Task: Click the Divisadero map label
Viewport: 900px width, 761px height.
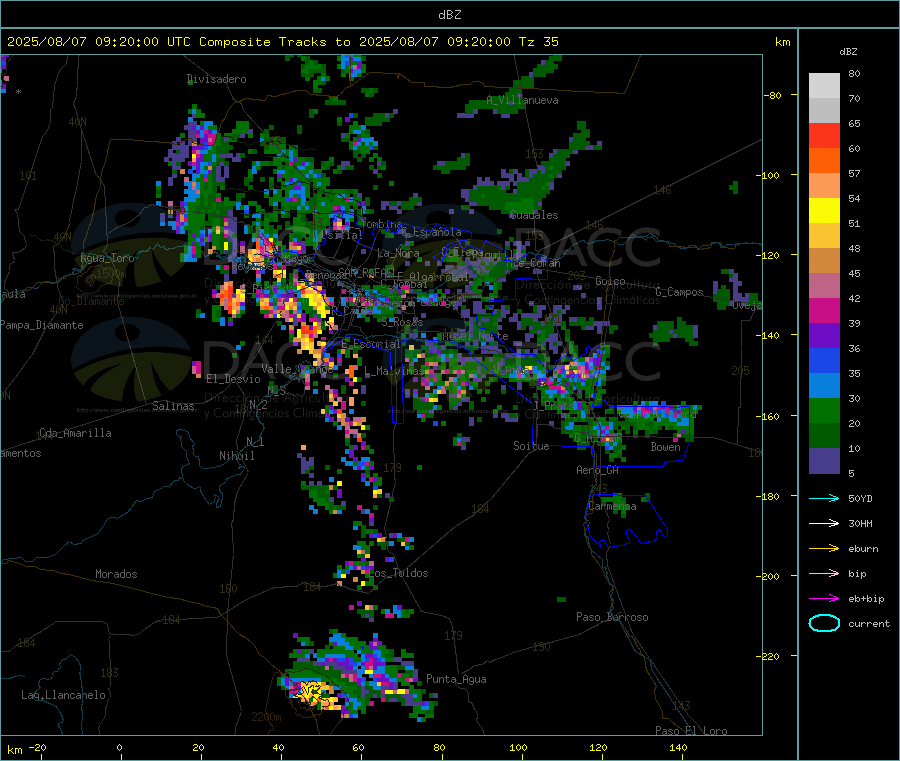Action: click(x=216, y=79)
